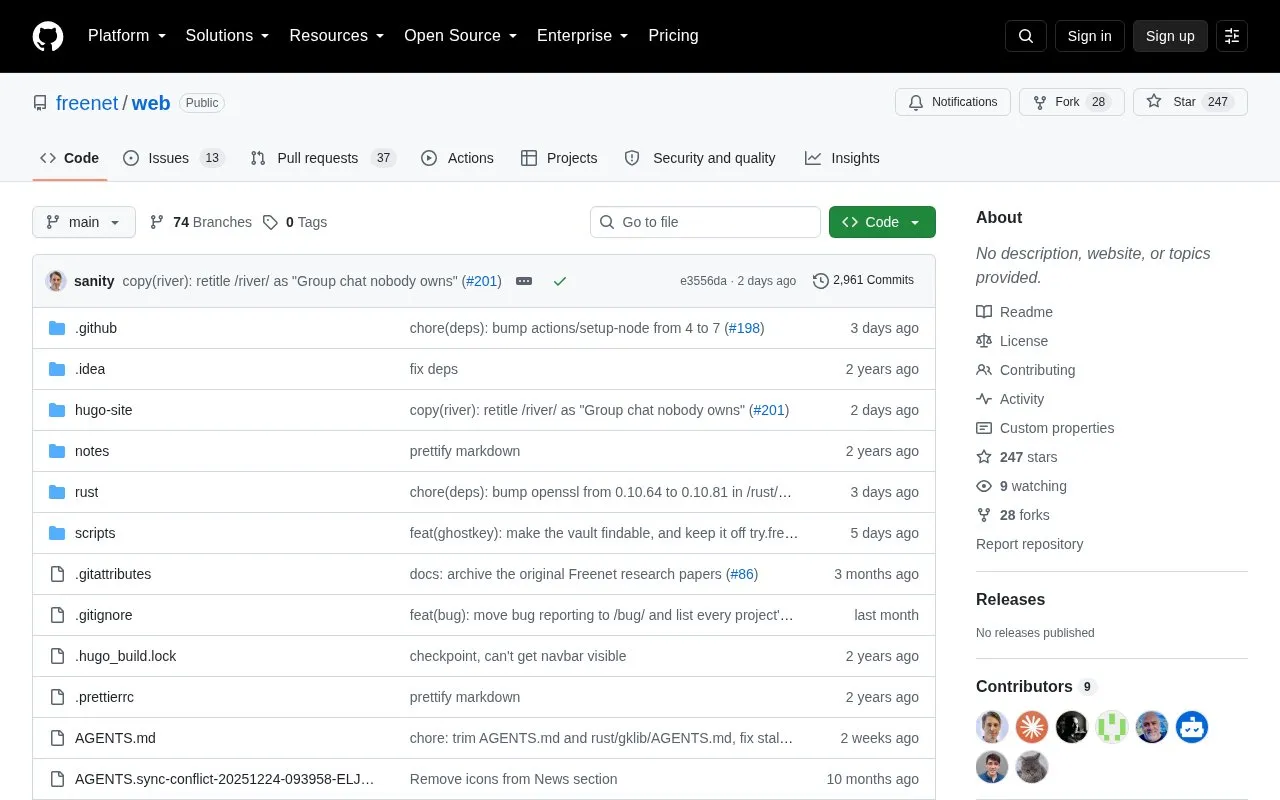Open commit hash e3556da
Screen dimensions: 1280x800
tap(703, 281)
